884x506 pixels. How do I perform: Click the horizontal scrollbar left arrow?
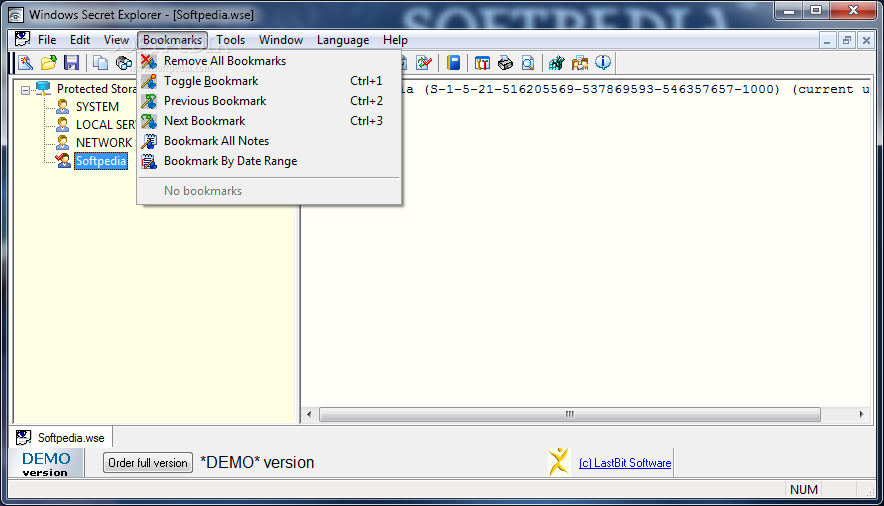[309, 414]
